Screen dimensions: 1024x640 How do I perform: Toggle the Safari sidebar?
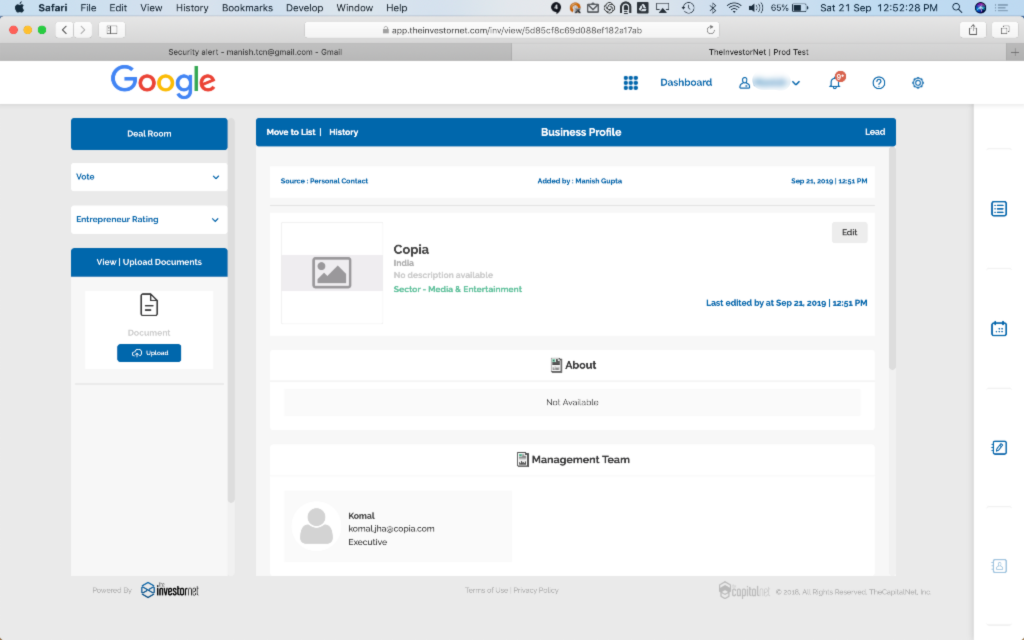pos(112,30)
